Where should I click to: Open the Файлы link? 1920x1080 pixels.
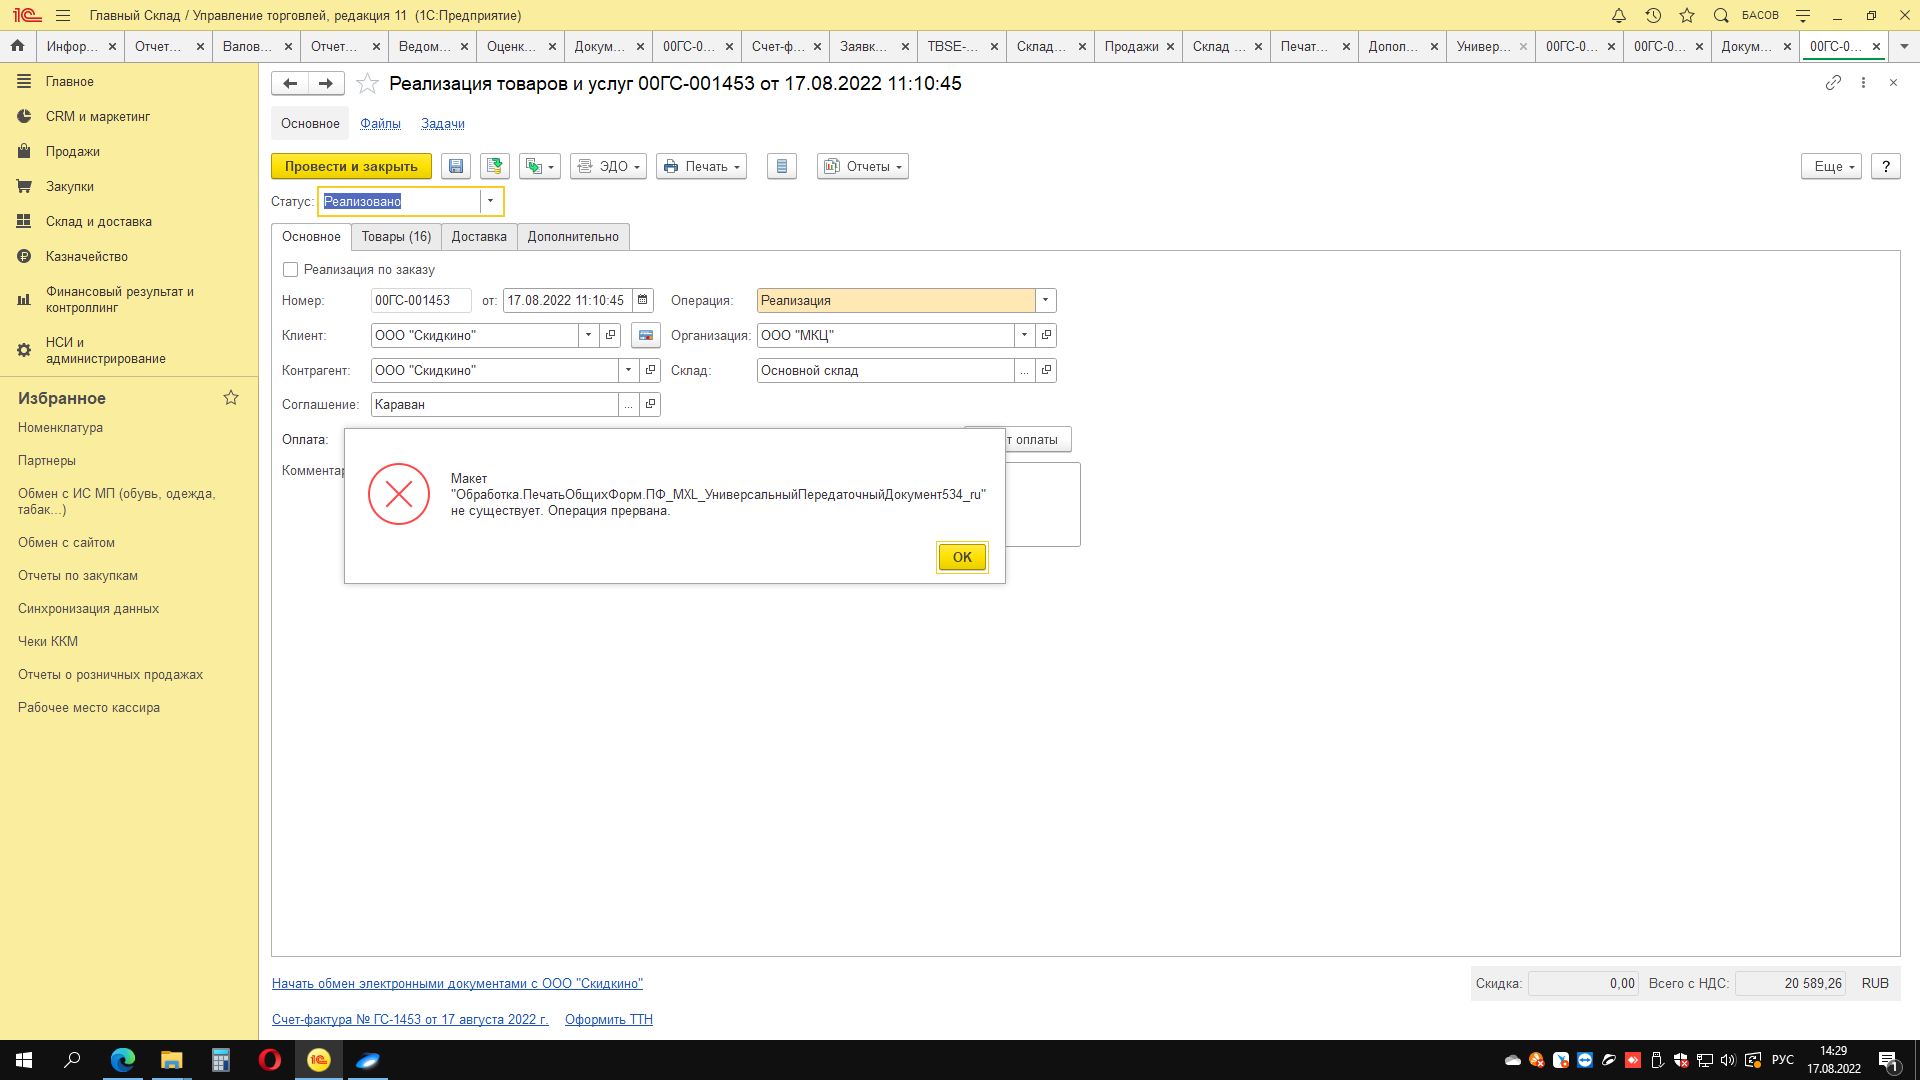[x=380, y=123]
